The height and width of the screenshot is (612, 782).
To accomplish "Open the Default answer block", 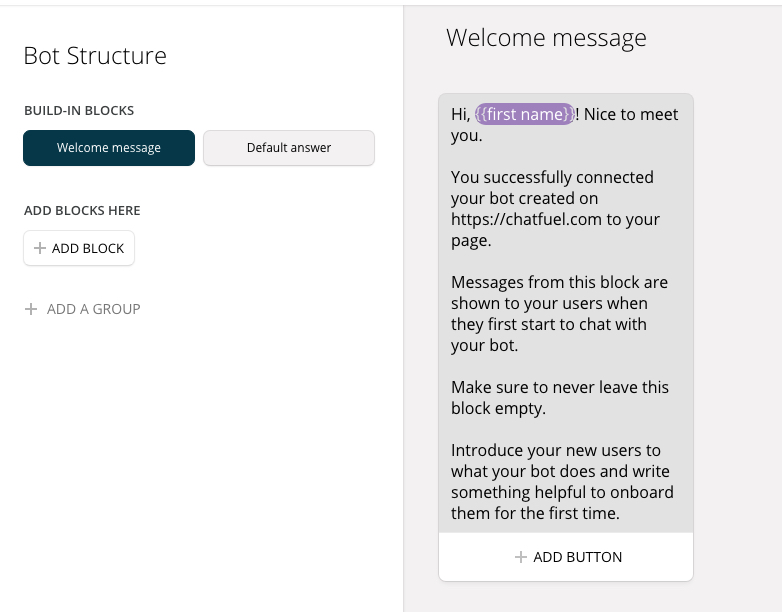I will coord(289,148).
